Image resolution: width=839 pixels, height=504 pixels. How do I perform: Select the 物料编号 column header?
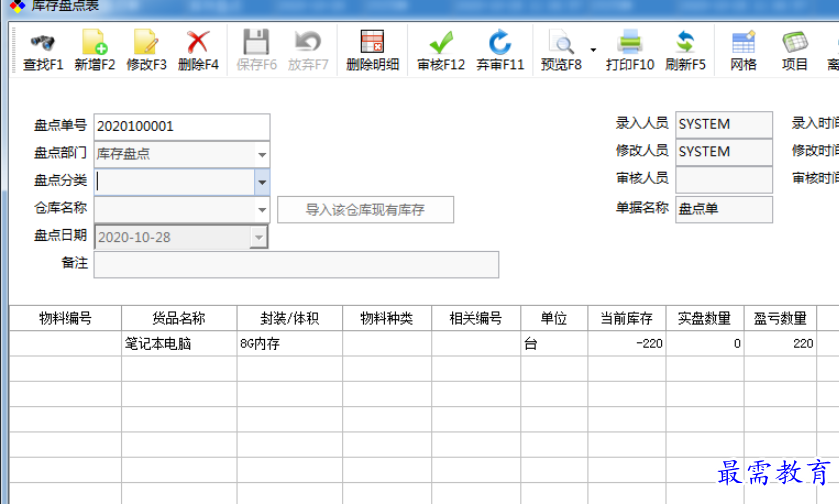(x=65, y=318)
